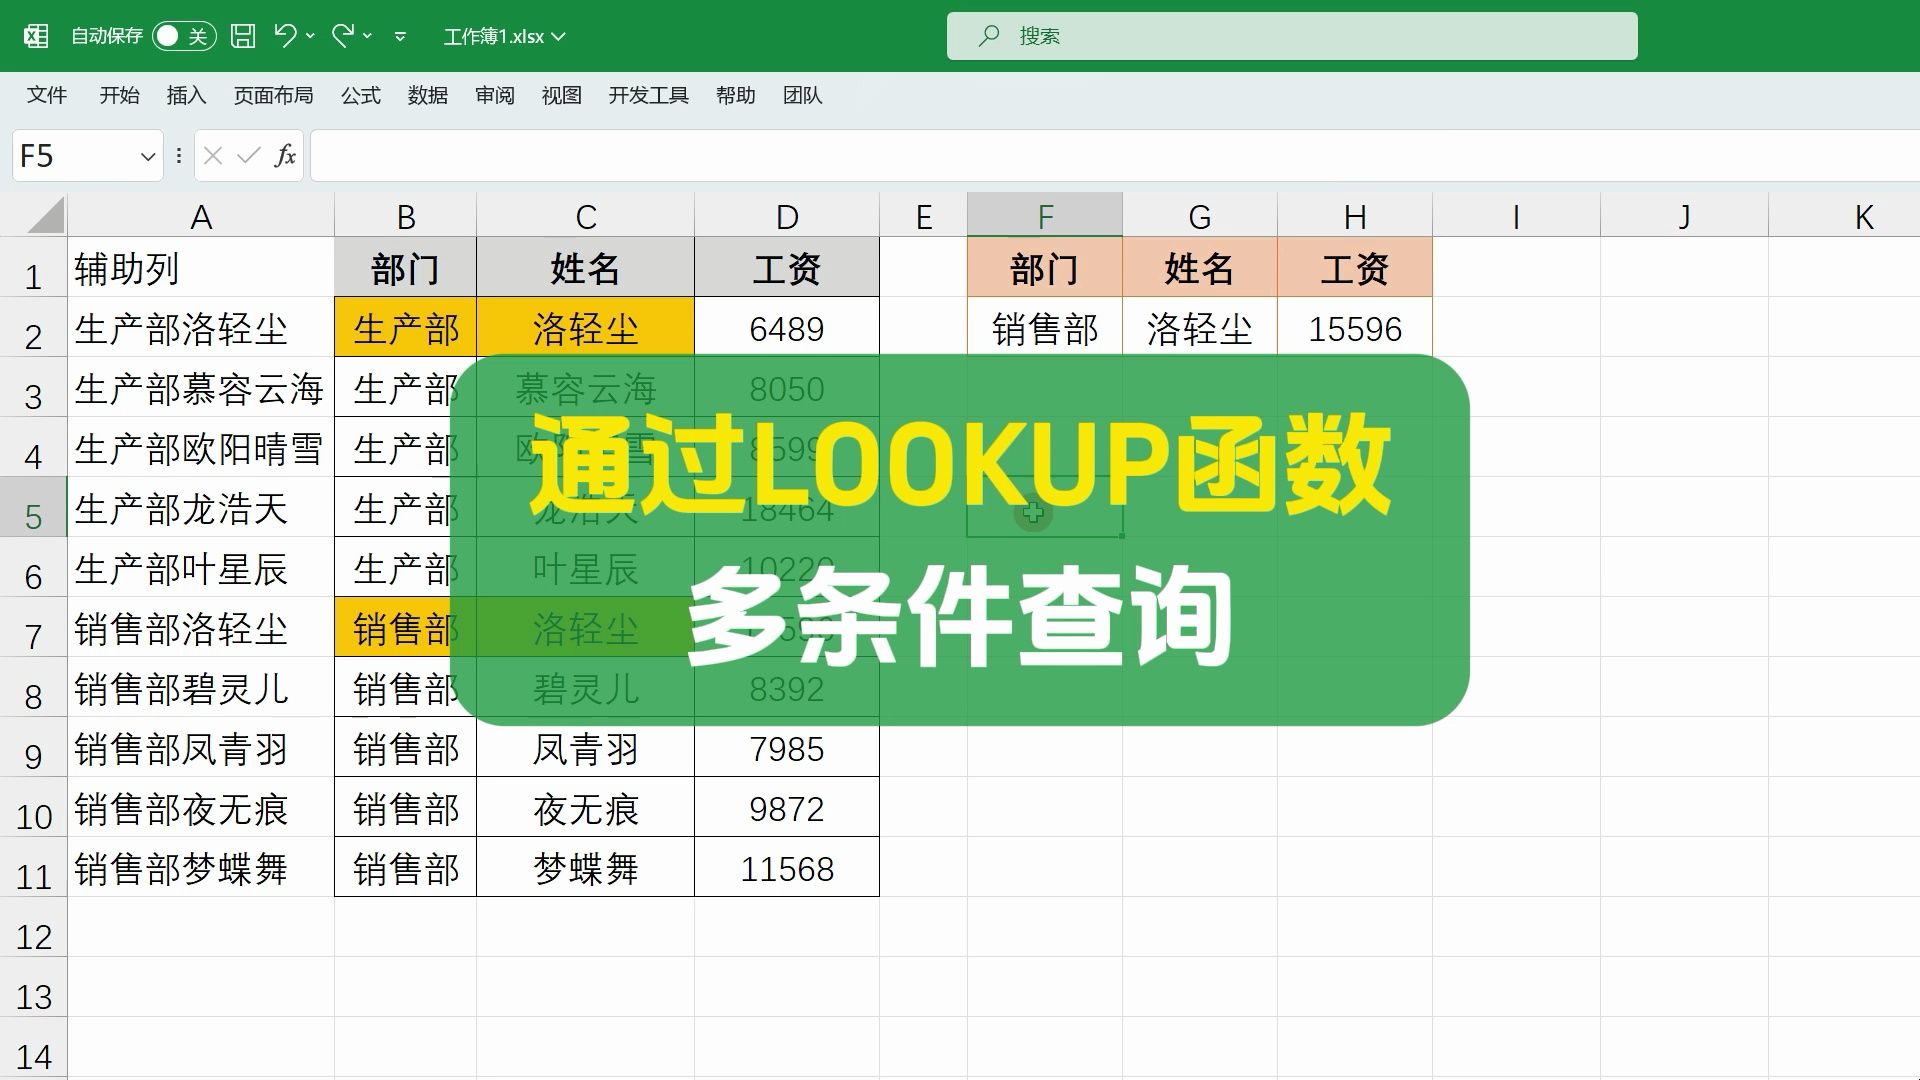Select column F header
Screen dimensions: 1920x1080
[1045, 216]
